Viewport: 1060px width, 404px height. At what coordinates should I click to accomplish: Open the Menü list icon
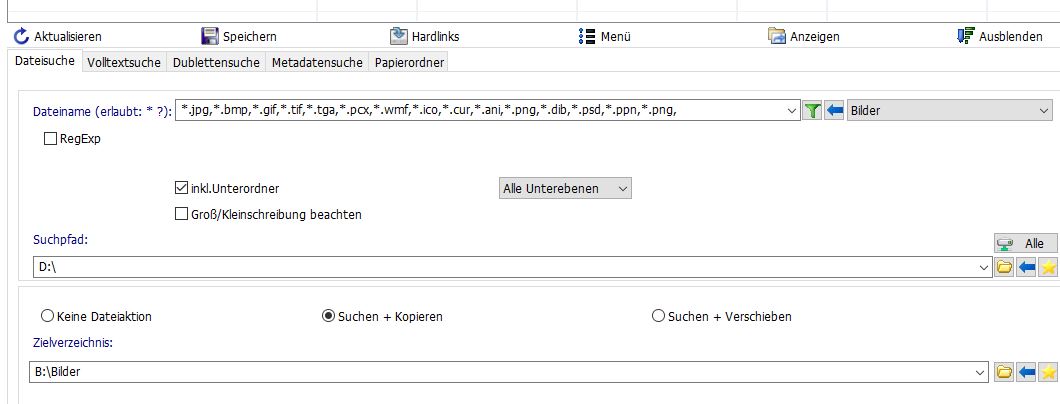(587, 36)
